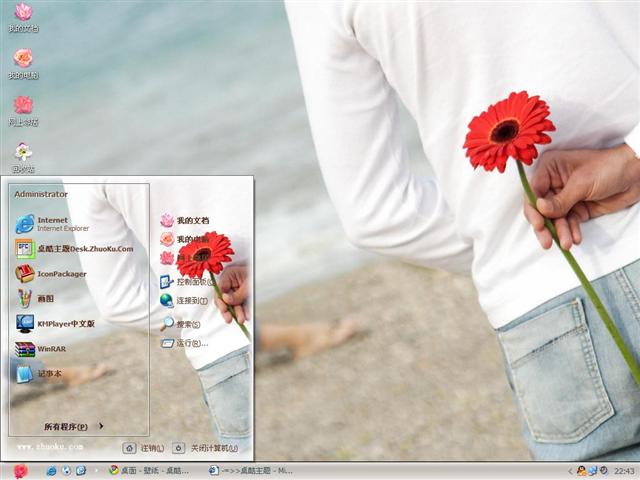Launch WinRAR from the Start menu
This screenshot has height=480, width=640.
pos(50,349)
